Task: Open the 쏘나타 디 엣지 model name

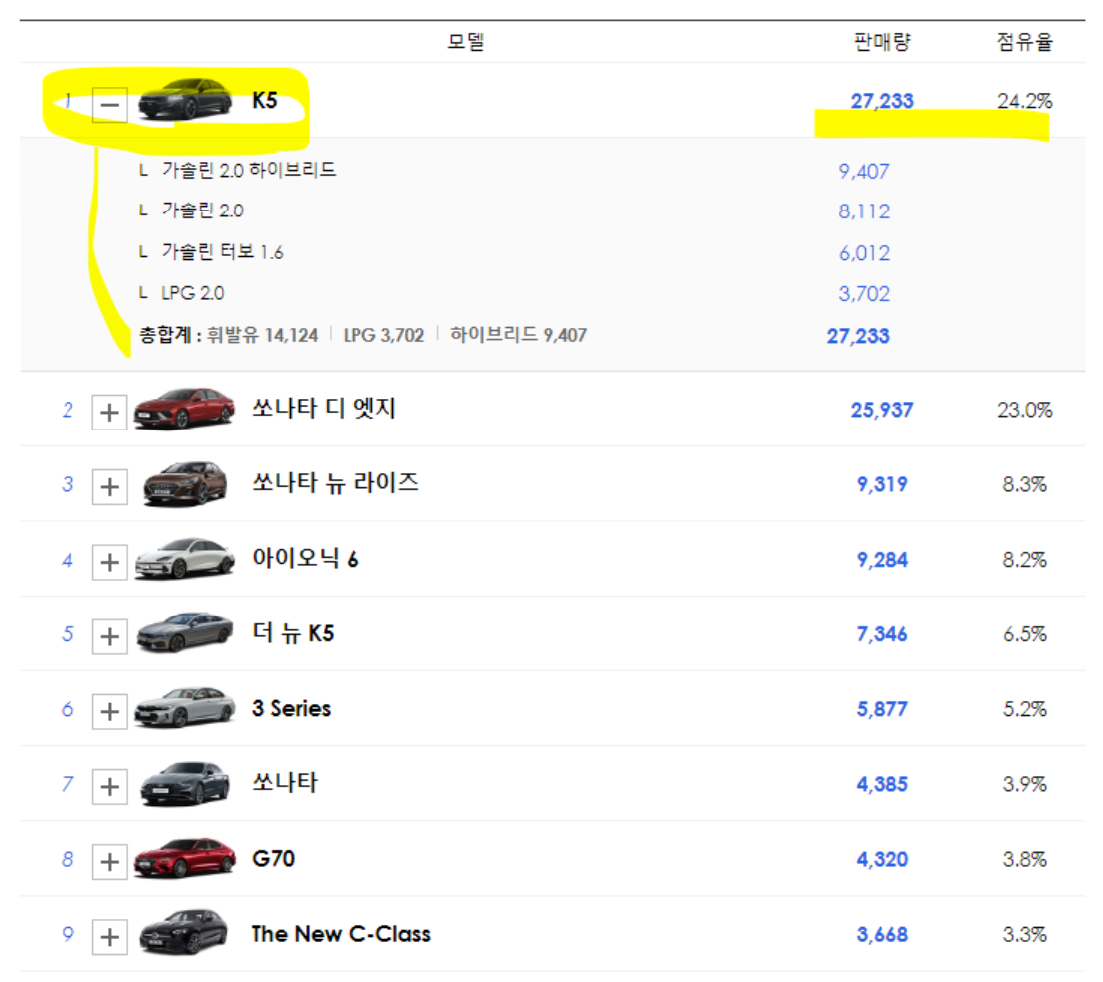Action: click(324, 408)
